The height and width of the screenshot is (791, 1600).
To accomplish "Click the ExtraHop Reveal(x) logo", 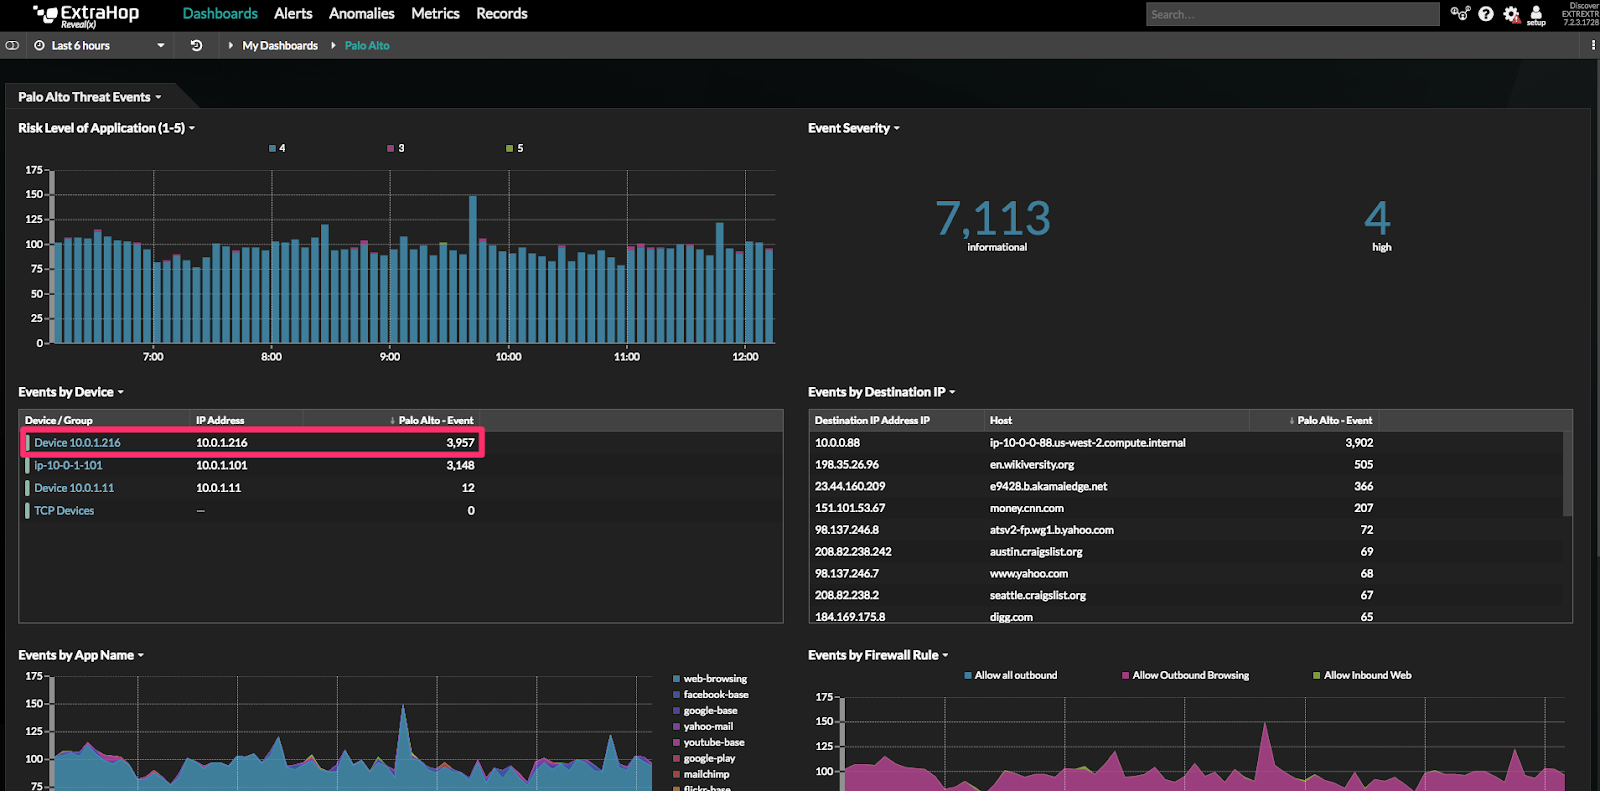I will click(86, 15).
